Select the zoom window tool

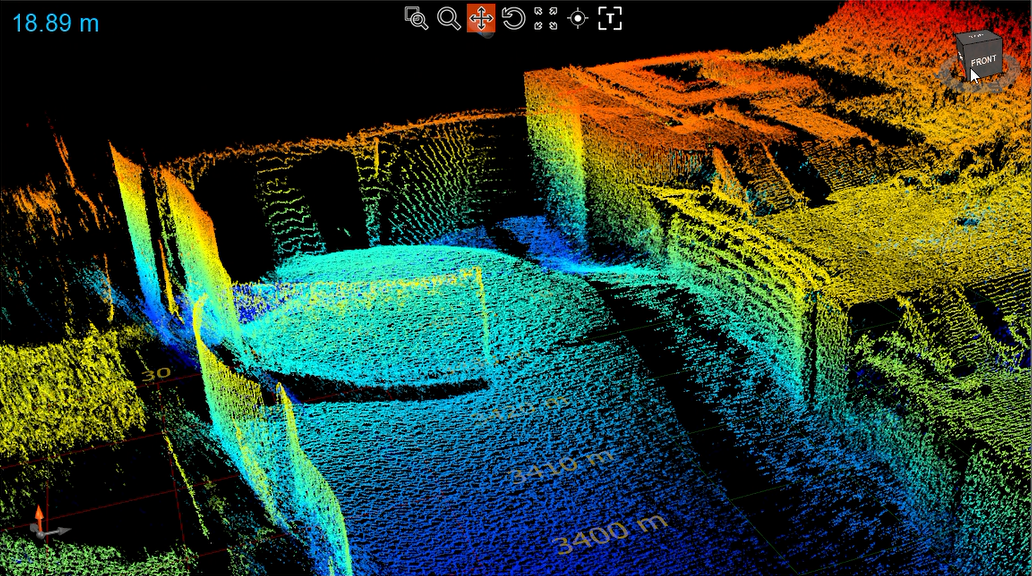click(416, 18)
